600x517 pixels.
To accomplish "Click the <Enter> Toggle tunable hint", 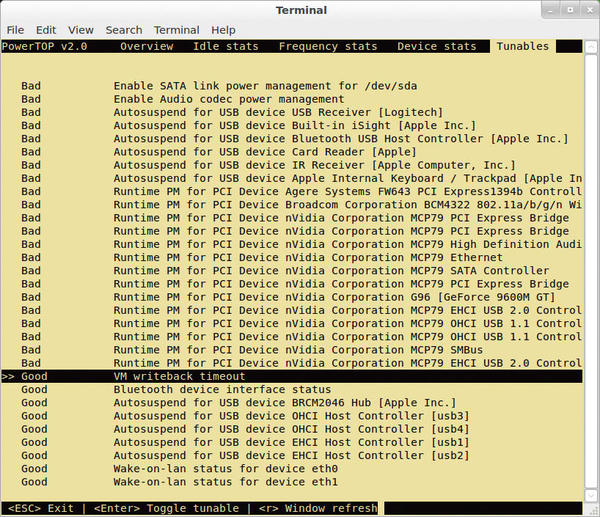I will (166, 508).
